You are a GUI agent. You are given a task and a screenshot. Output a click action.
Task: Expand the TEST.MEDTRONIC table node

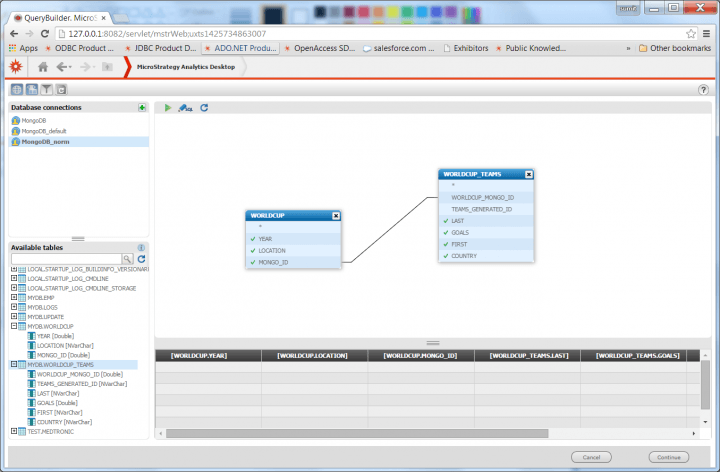tap(14, 432)
